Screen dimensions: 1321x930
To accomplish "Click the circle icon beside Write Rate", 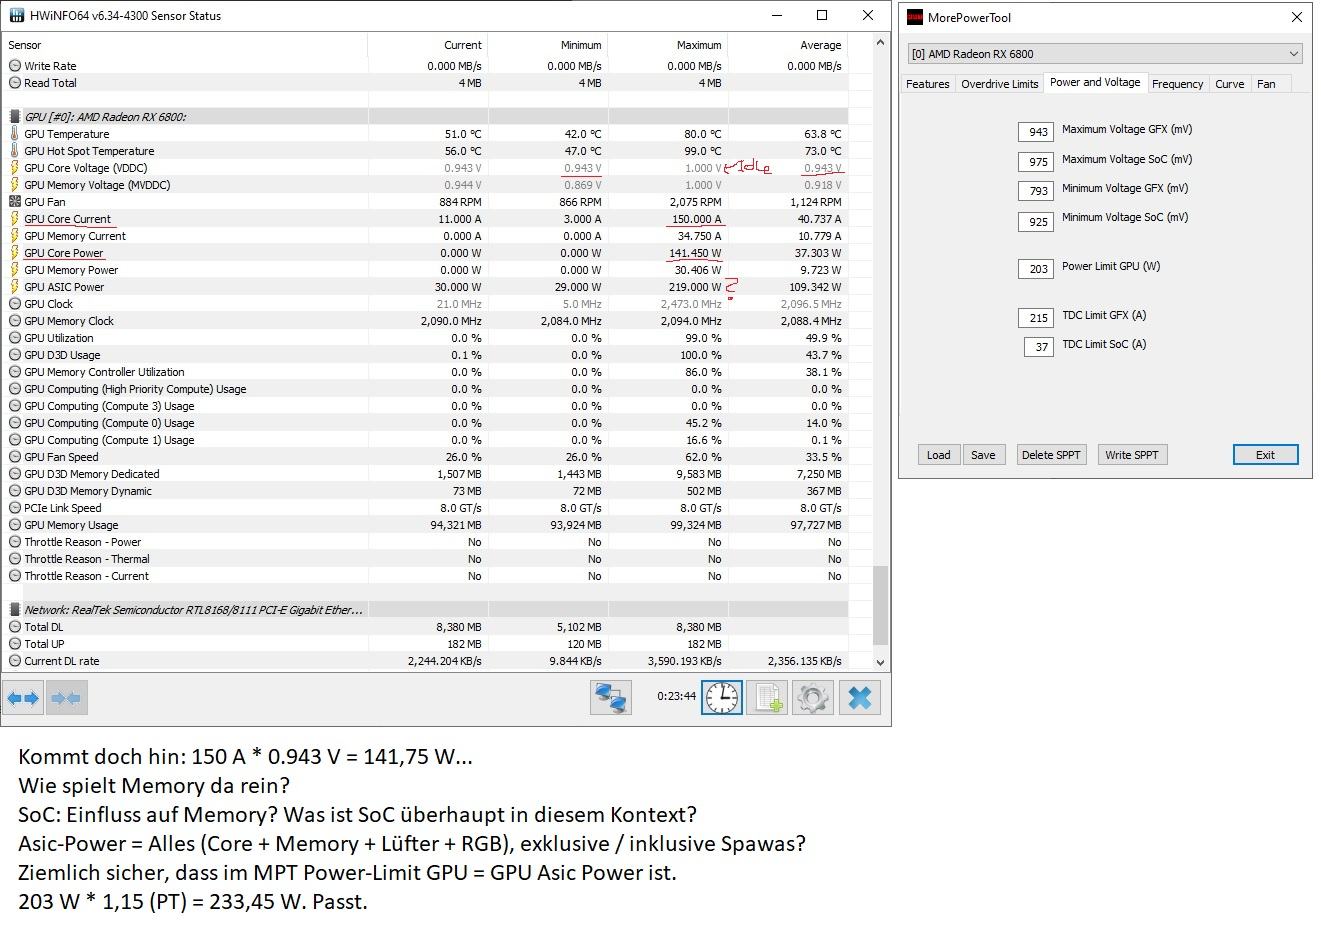I will pos(15,66).
